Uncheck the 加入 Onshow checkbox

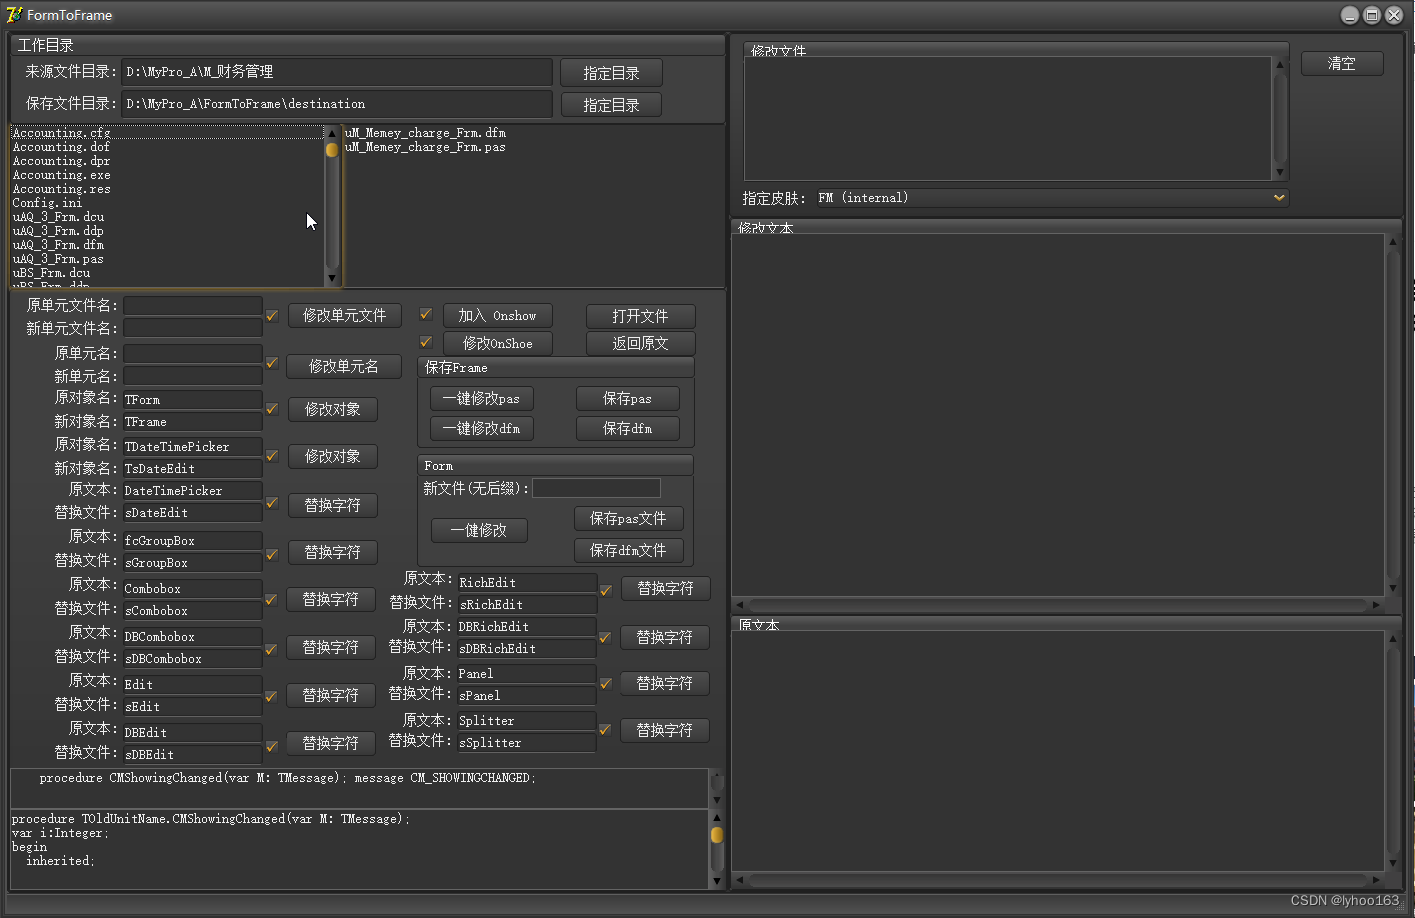click(x=426, y=314)
